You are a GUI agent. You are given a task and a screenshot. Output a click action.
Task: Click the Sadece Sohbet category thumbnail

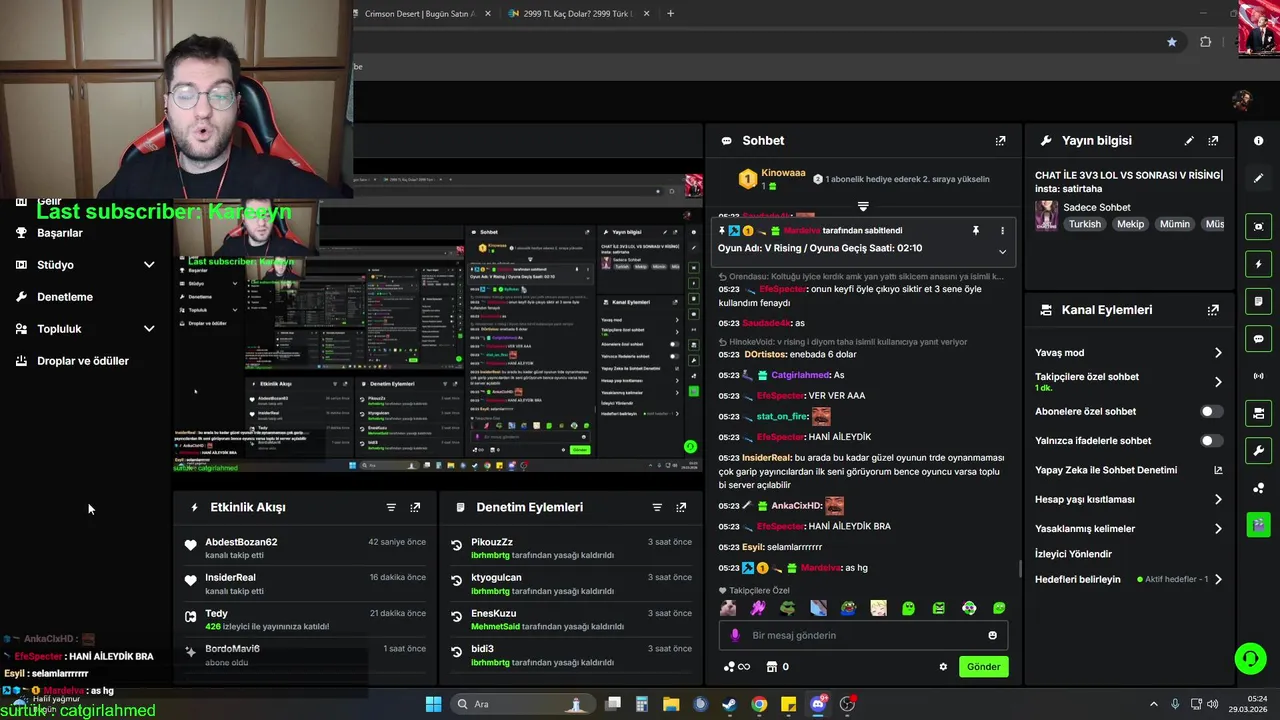(x=1046, y=215)
